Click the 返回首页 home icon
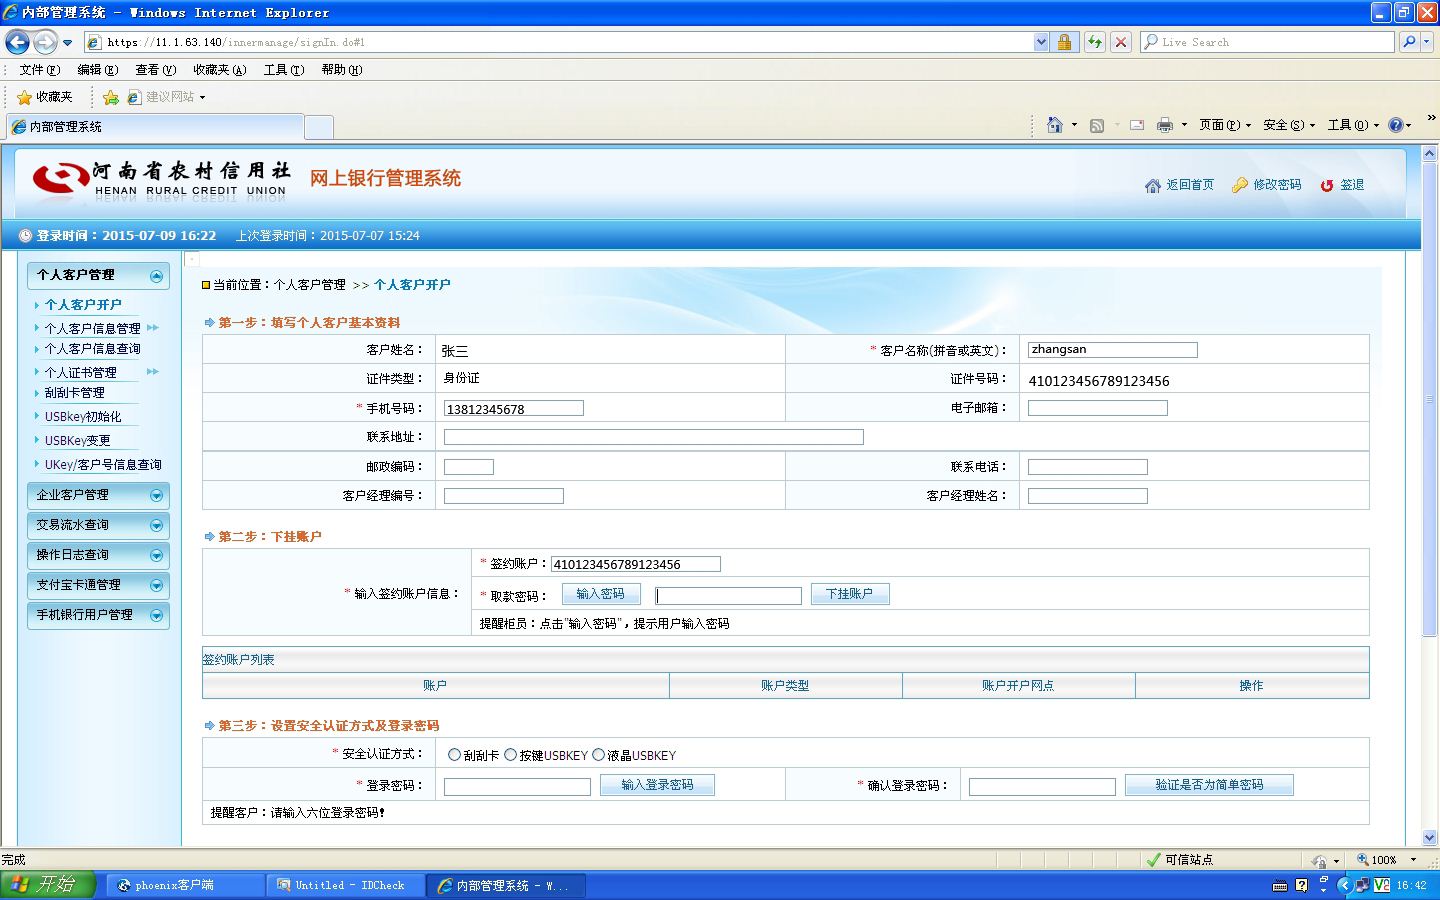Image resolution: width=1440 pixels, height=900 pixels. 1153,185
